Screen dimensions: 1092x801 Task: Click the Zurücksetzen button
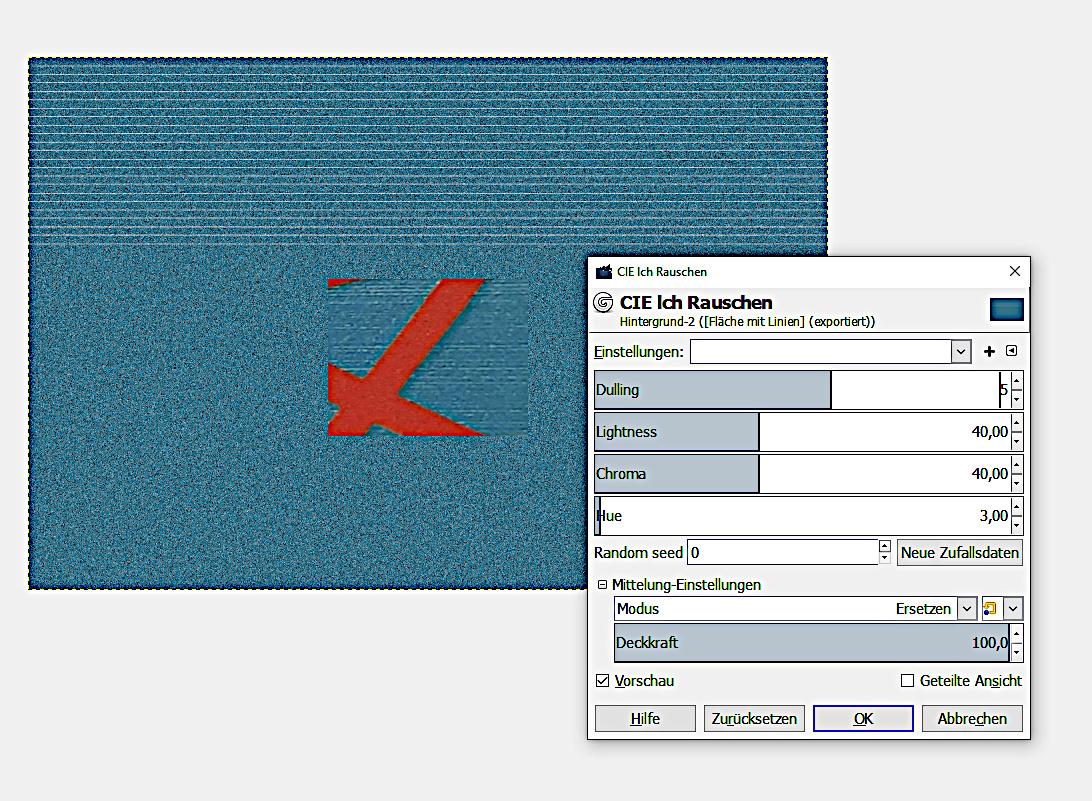pos(754,718)
